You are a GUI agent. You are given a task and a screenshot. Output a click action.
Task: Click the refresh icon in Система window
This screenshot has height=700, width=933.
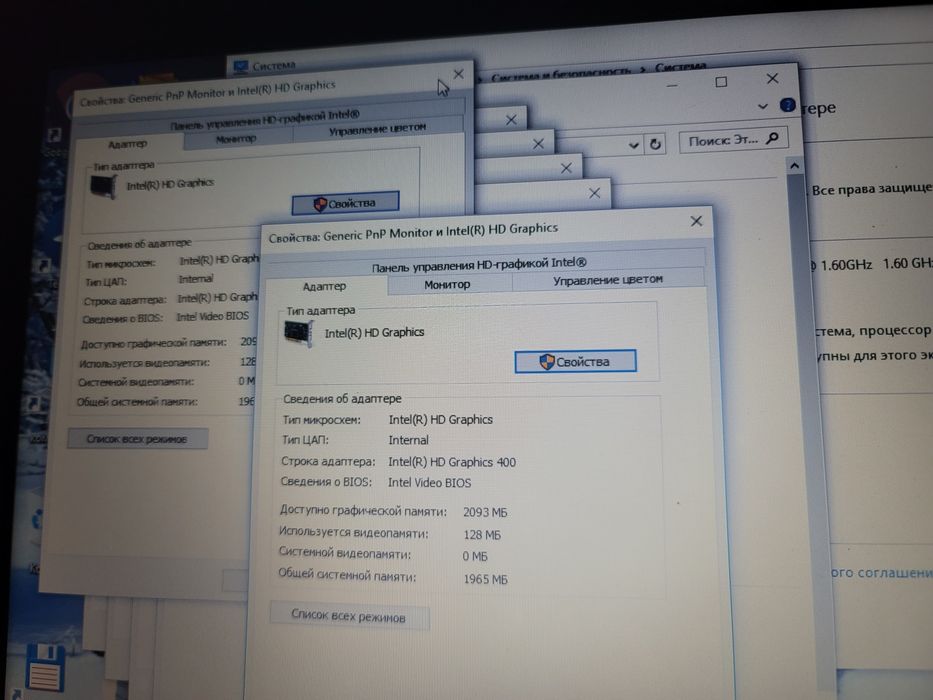coord(655,144)
